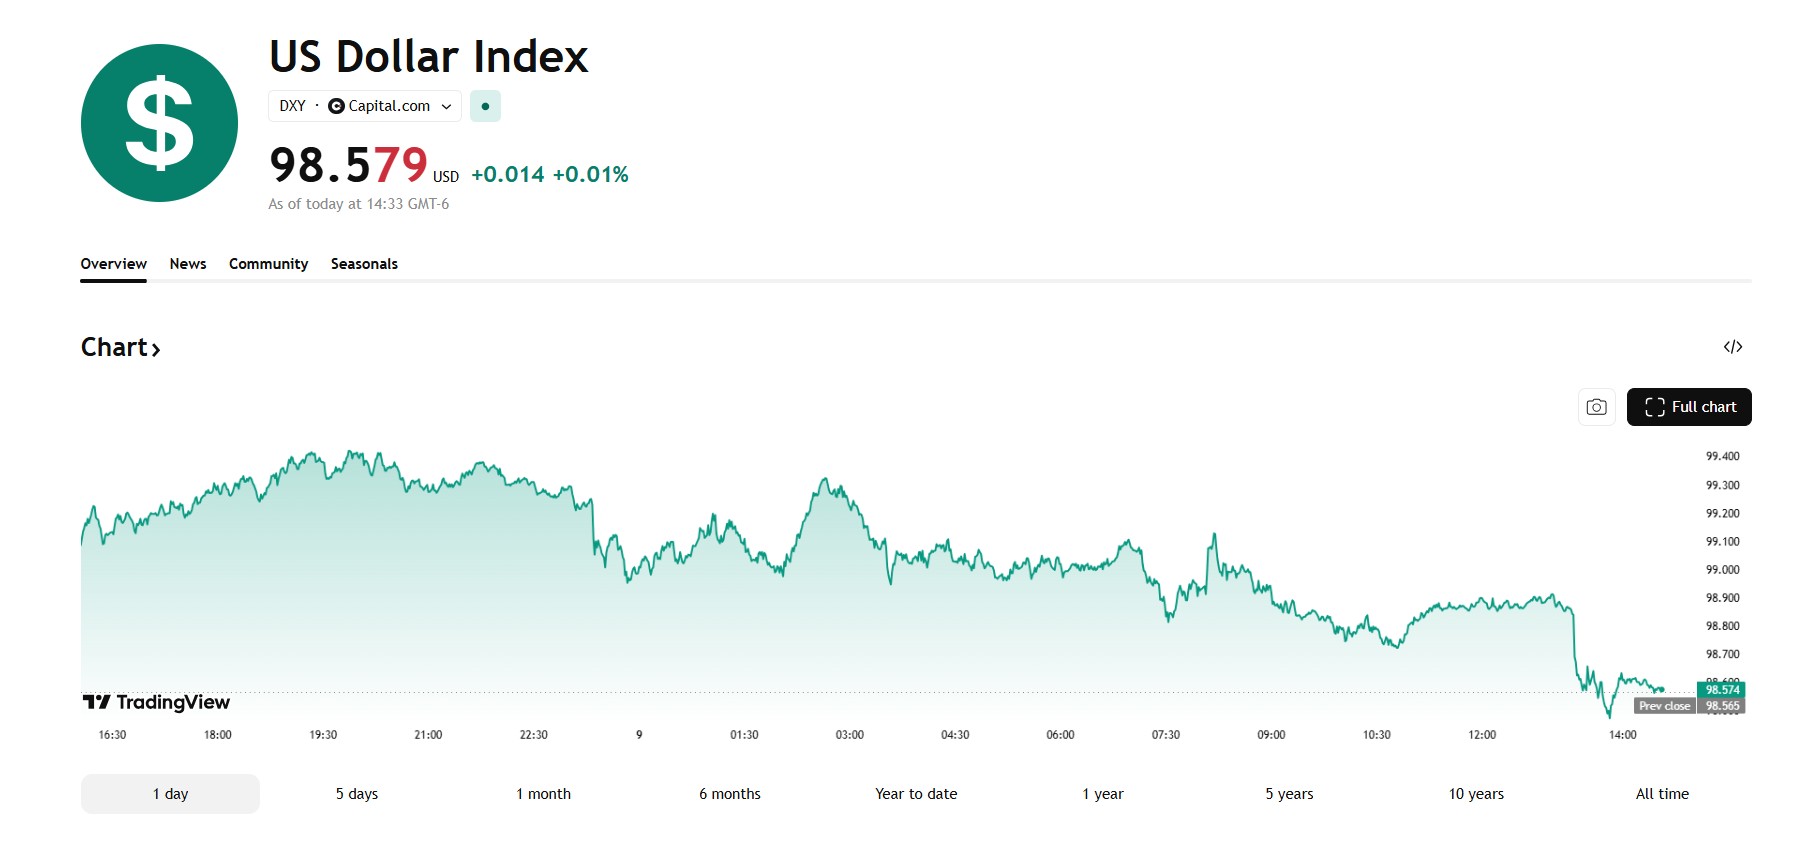Choose the 6 months range
This screenshot has height=842, width=1813.
(730, 794)
